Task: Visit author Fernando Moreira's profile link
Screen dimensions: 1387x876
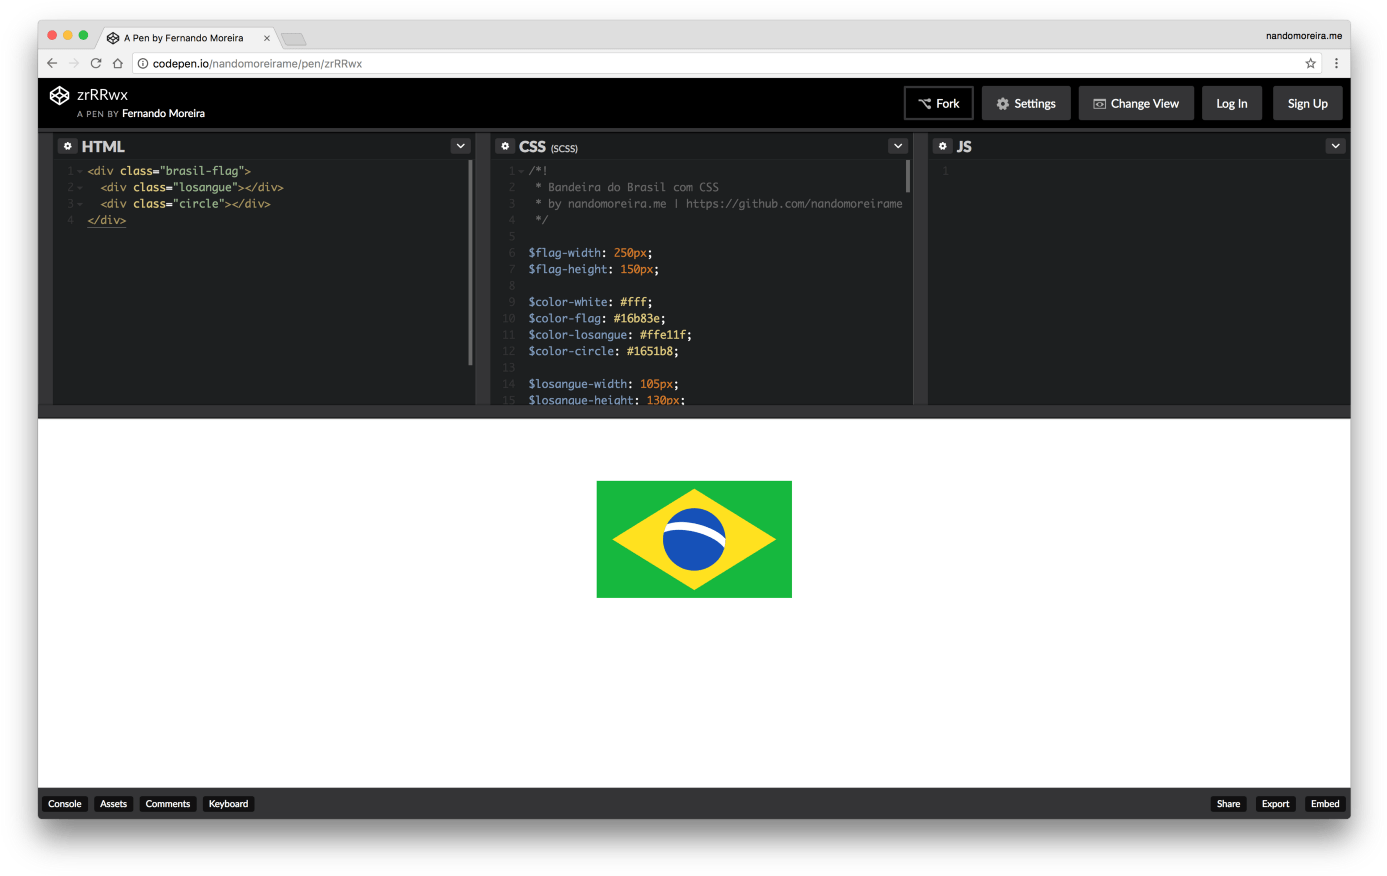Action: click(x=163, y=114)
